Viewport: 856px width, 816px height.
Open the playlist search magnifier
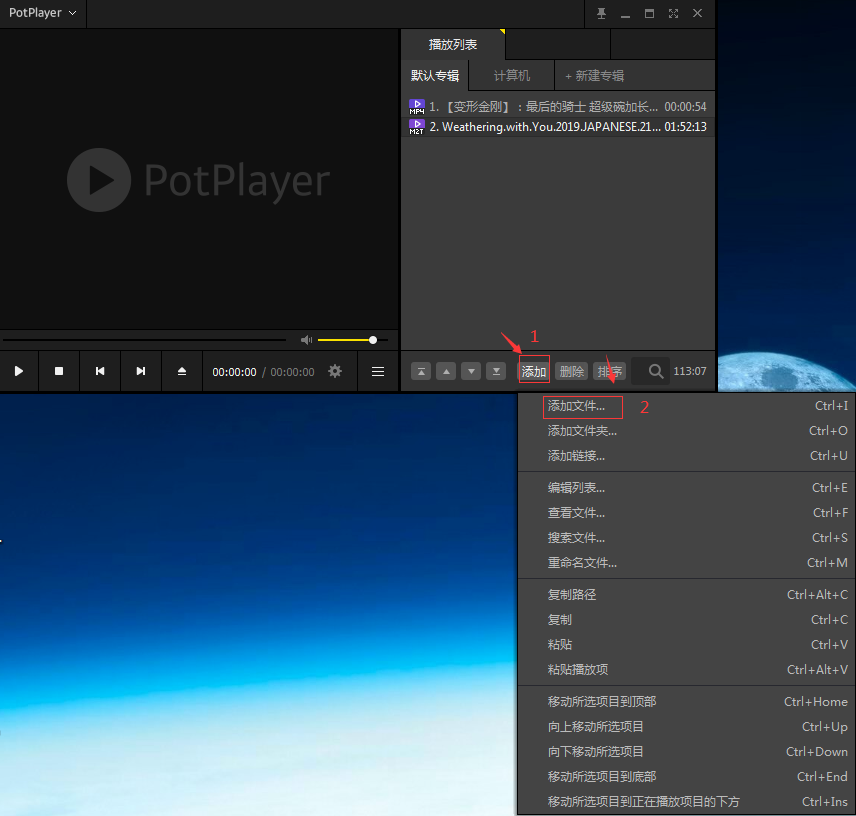pos(656,372)
